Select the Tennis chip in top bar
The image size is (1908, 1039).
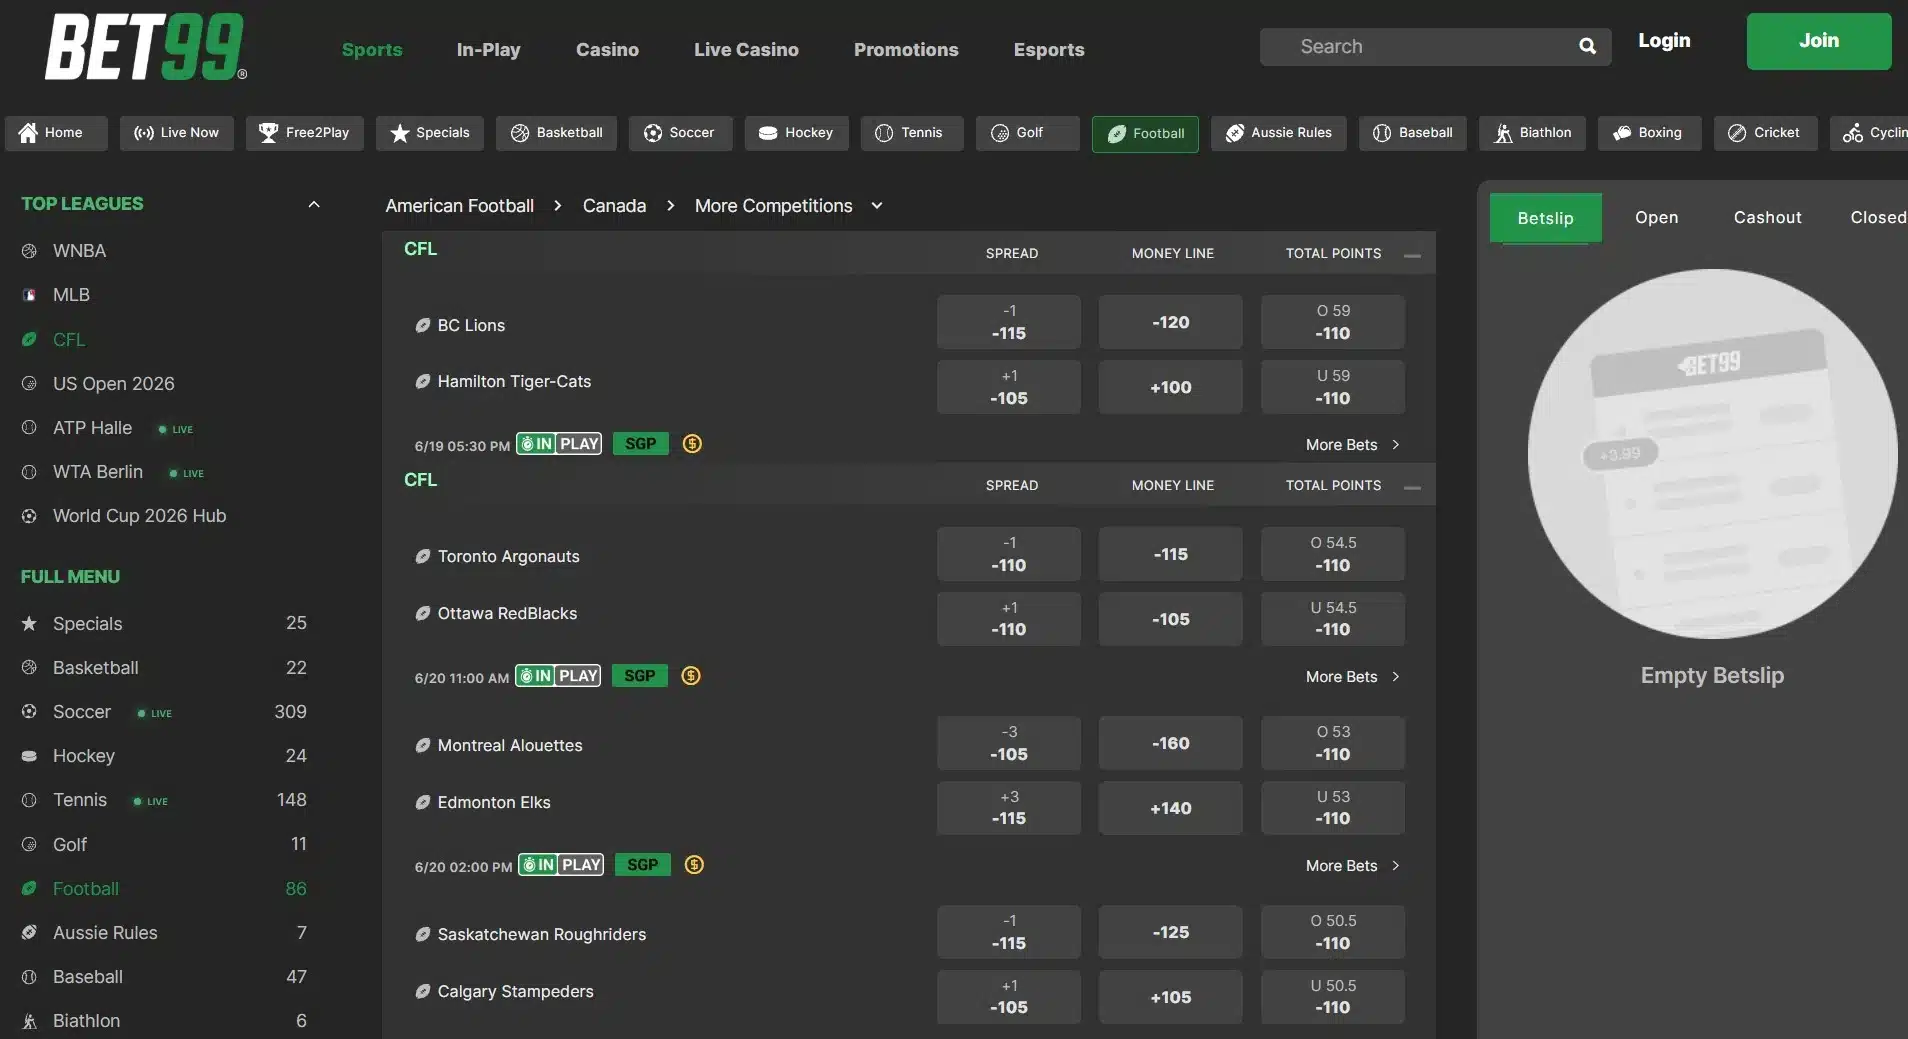[912, 133]
